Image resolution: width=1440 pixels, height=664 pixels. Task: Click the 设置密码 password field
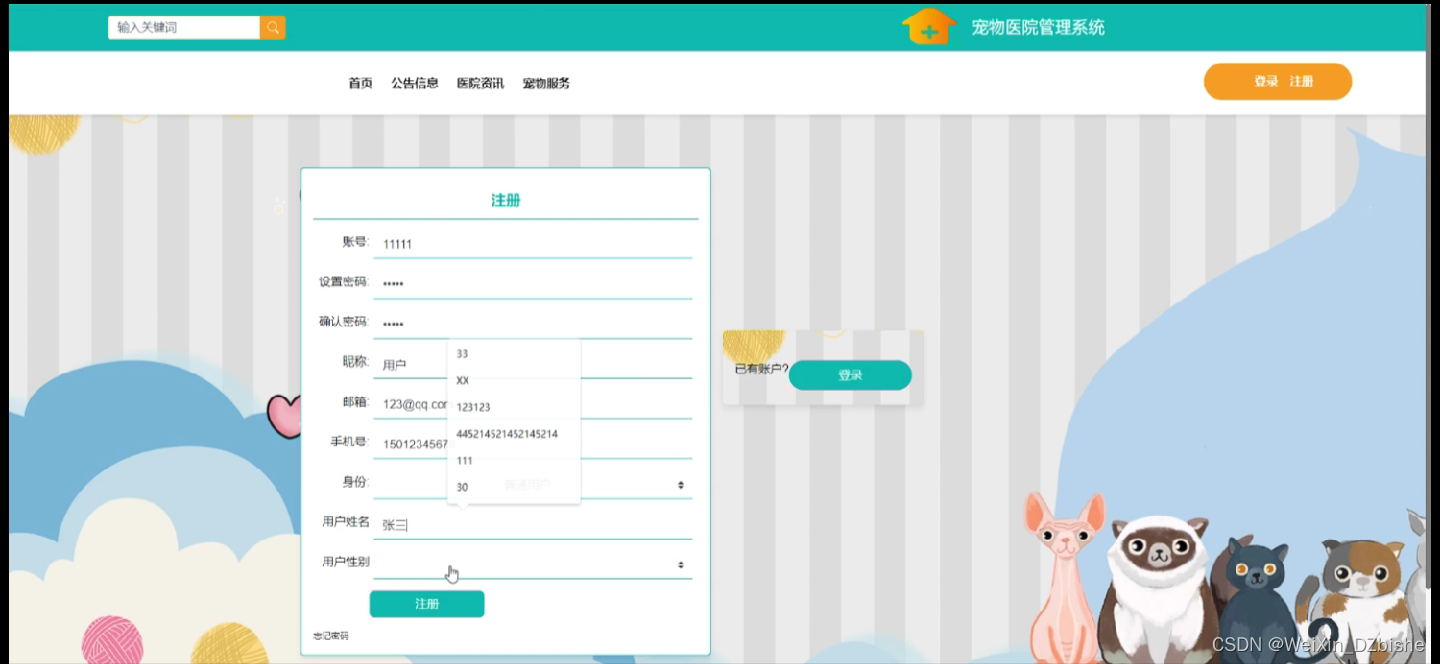(533, 283)
